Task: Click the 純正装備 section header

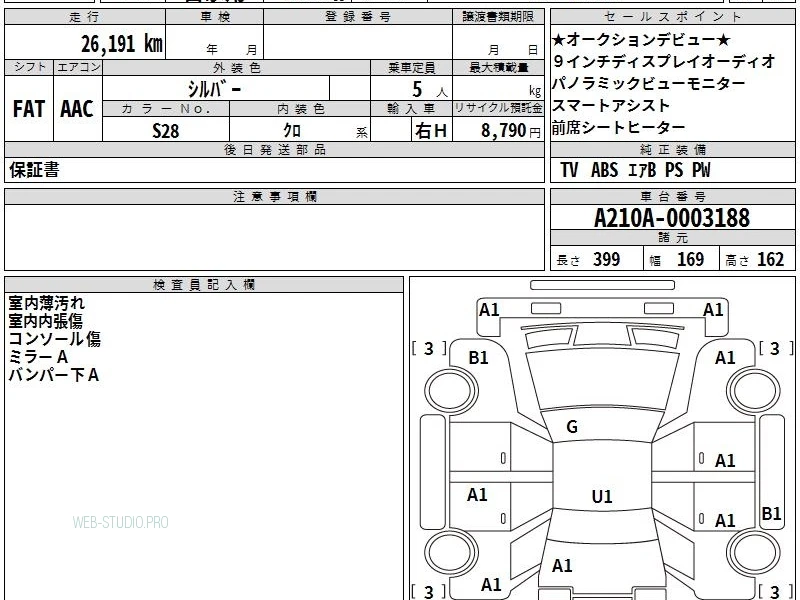Action: pos(672,149)
